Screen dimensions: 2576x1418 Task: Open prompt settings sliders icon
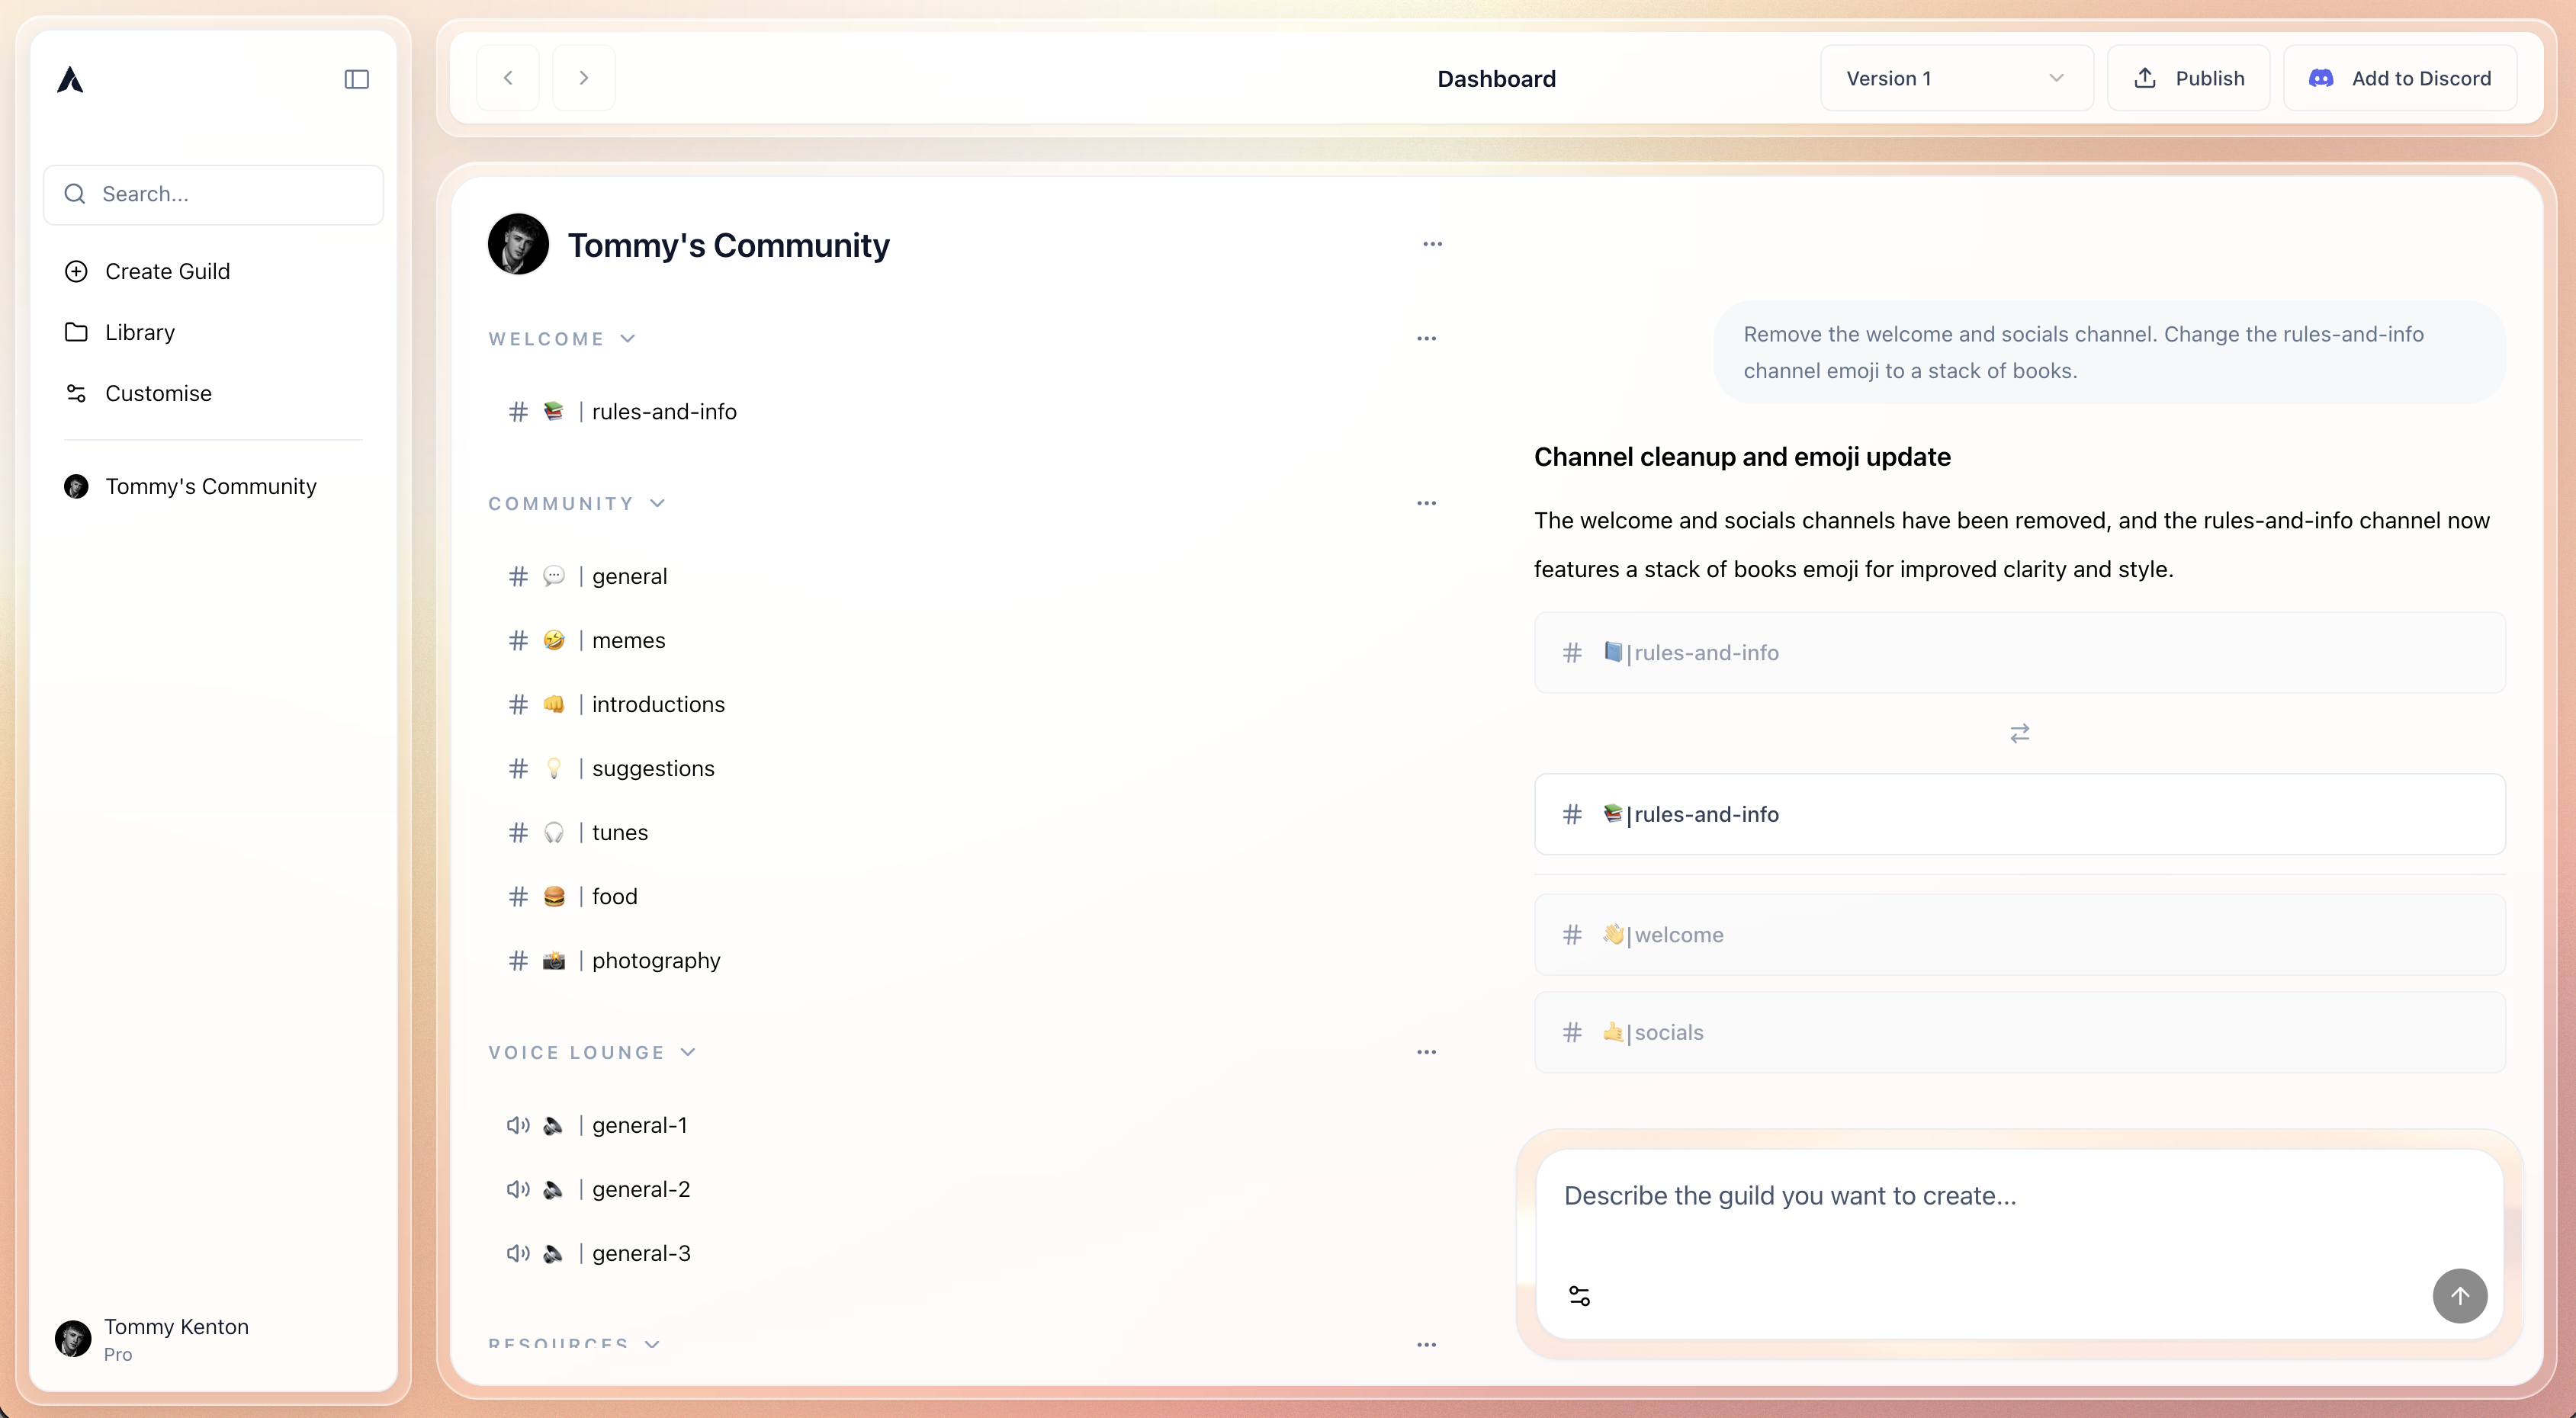pos(1579,1296)
